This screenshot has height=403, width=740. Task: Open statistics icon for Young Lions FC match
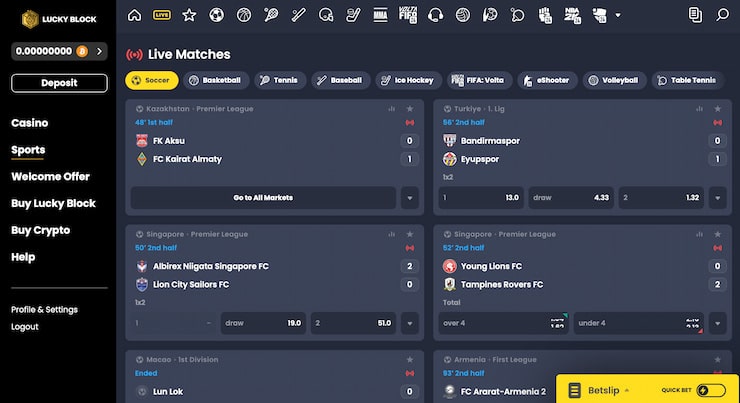click(699, 235)
